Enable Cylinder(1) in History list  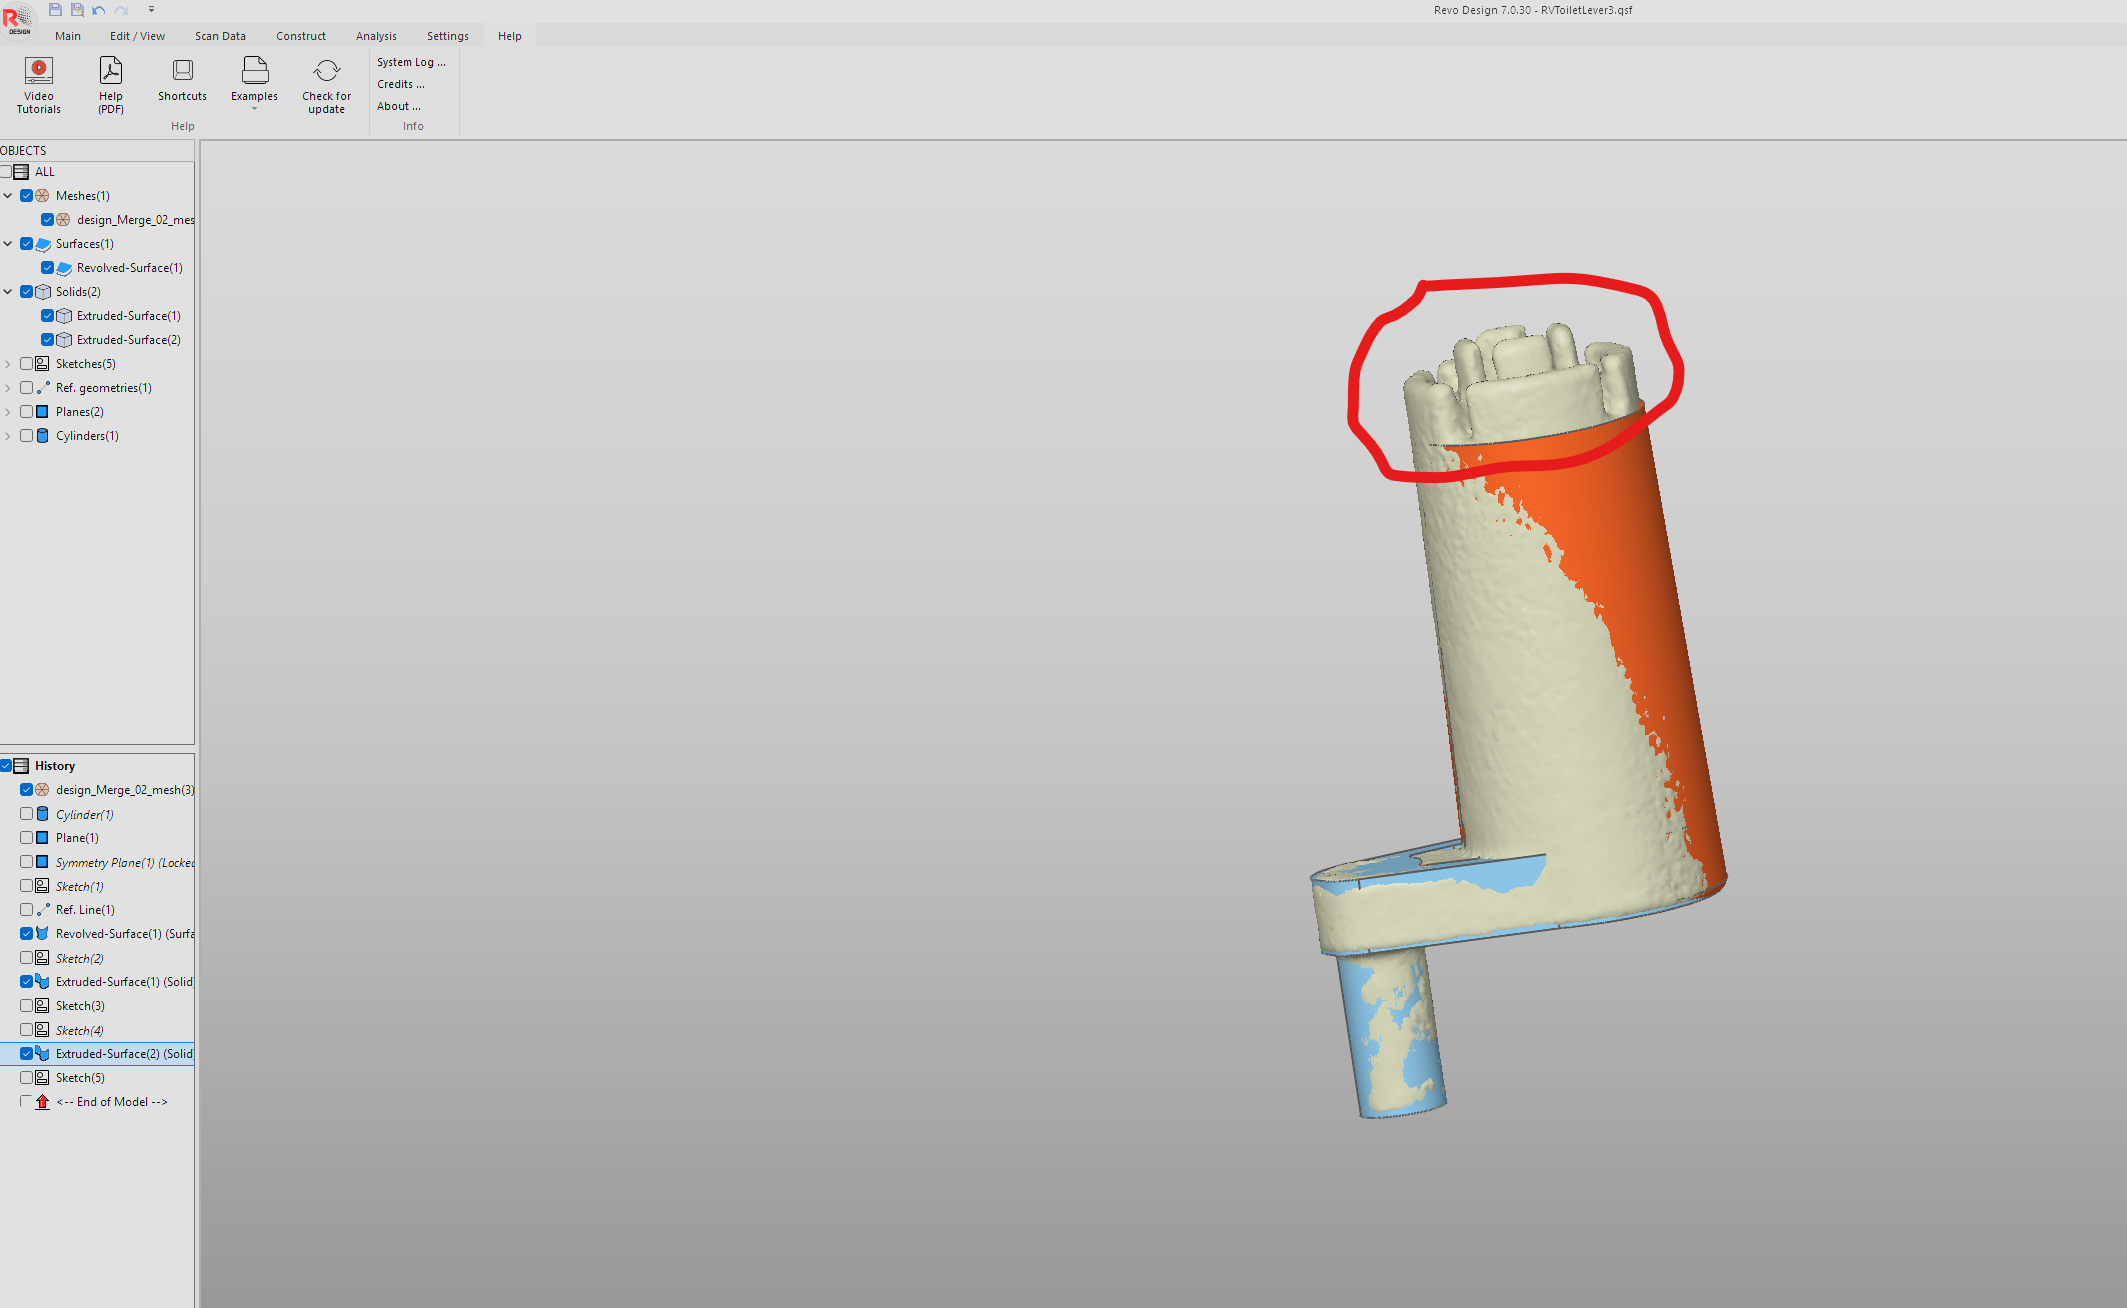[x=27, y=814]
